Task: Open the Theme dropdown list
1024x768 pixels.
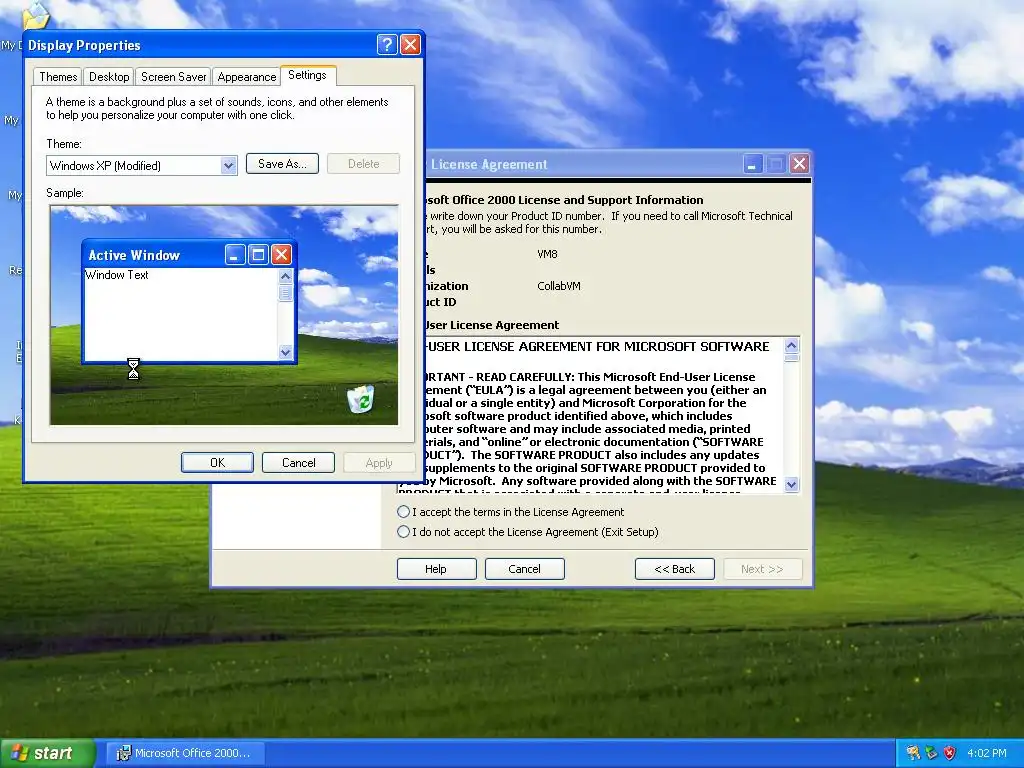Action: 228,165
